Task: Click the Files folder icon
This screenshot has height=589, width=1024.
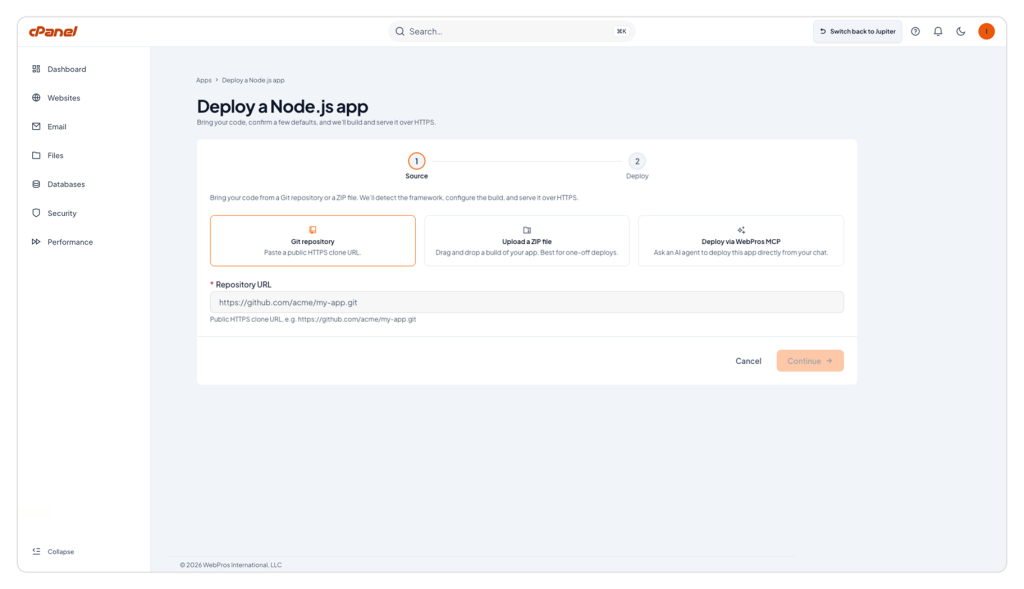Action: click(x=36, y=155)
